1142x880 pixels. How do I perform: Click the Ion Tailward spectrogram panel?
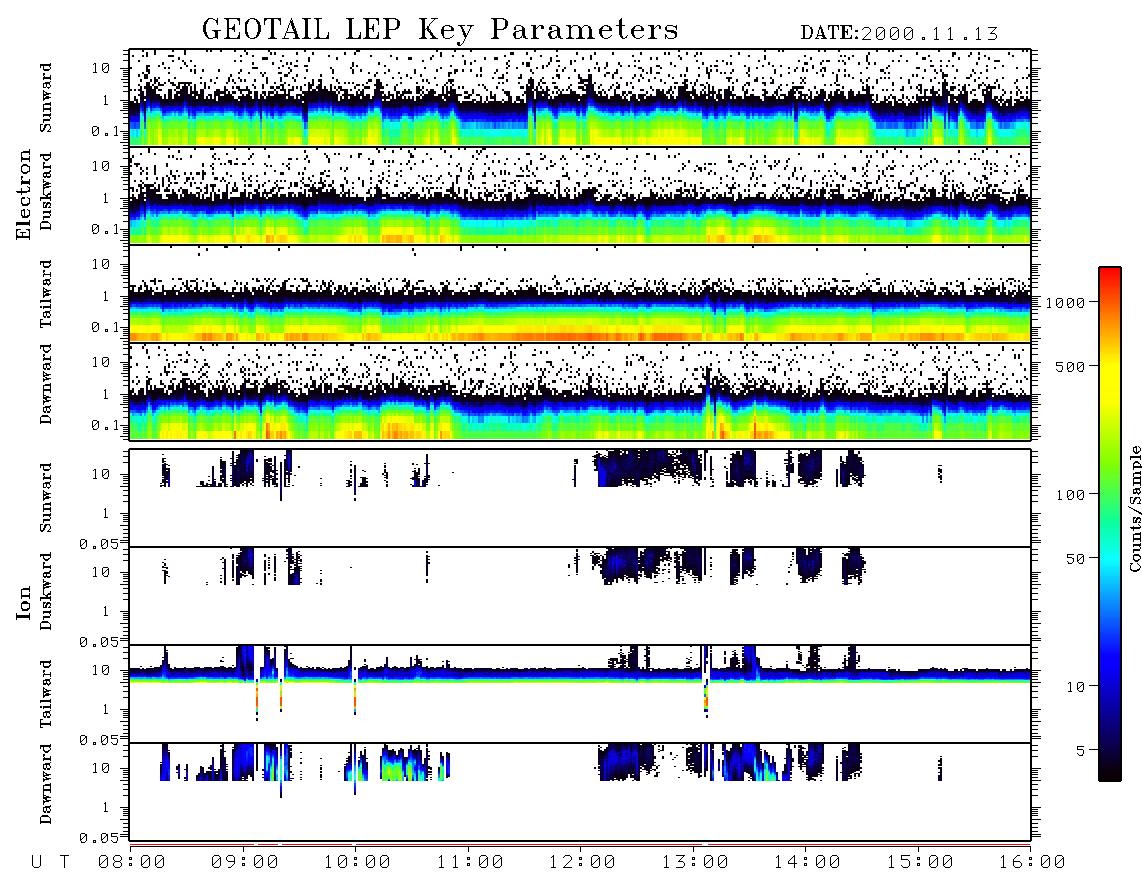580,694
